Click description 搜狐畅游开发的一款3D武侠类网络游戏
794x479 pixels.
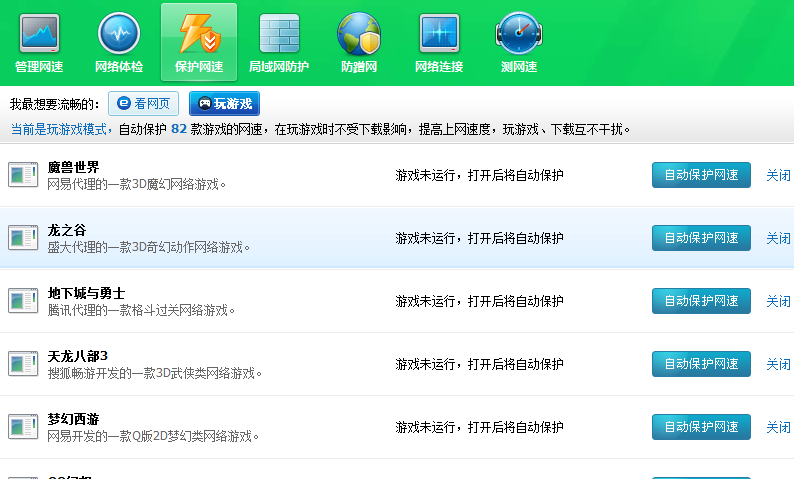coord(154,374)
